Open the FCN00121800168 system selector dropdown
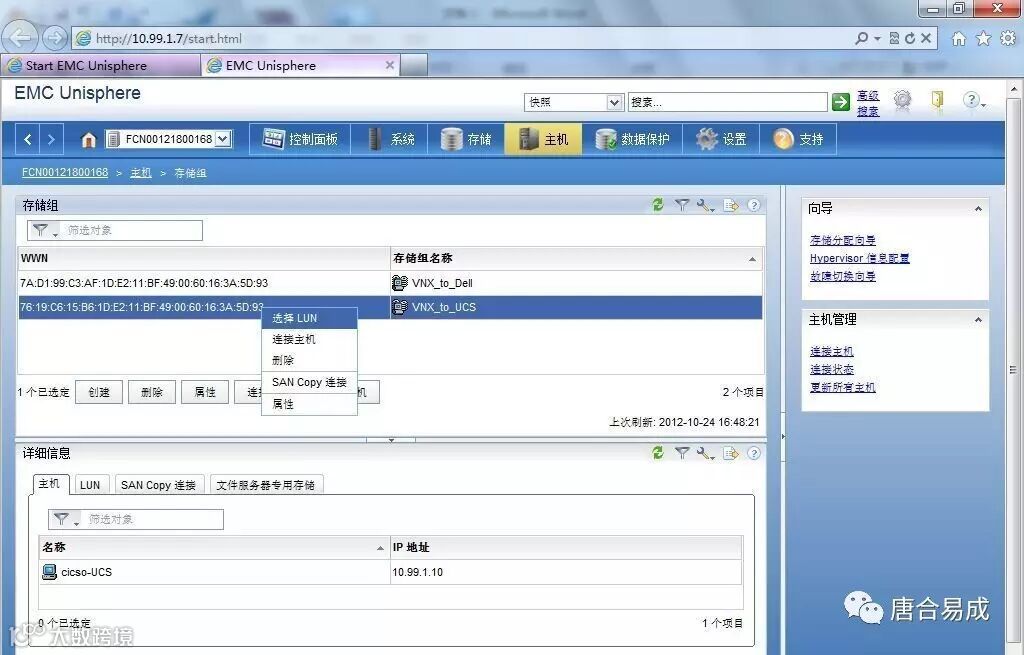Screen dimensions: 1024x655 point(223,139)
